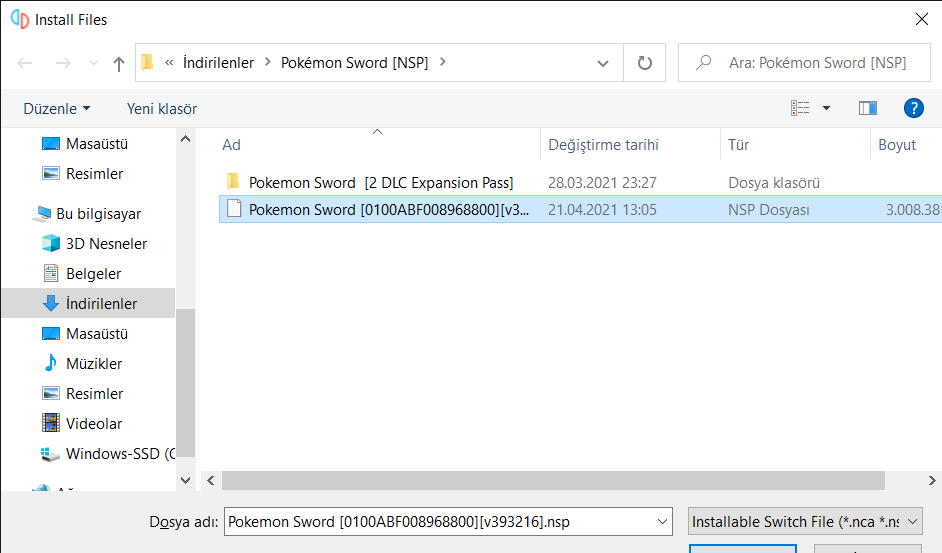Click the İndirilenler download arrow icon
The height and width of the screenshot is (553, 942).
pos(51,303)
